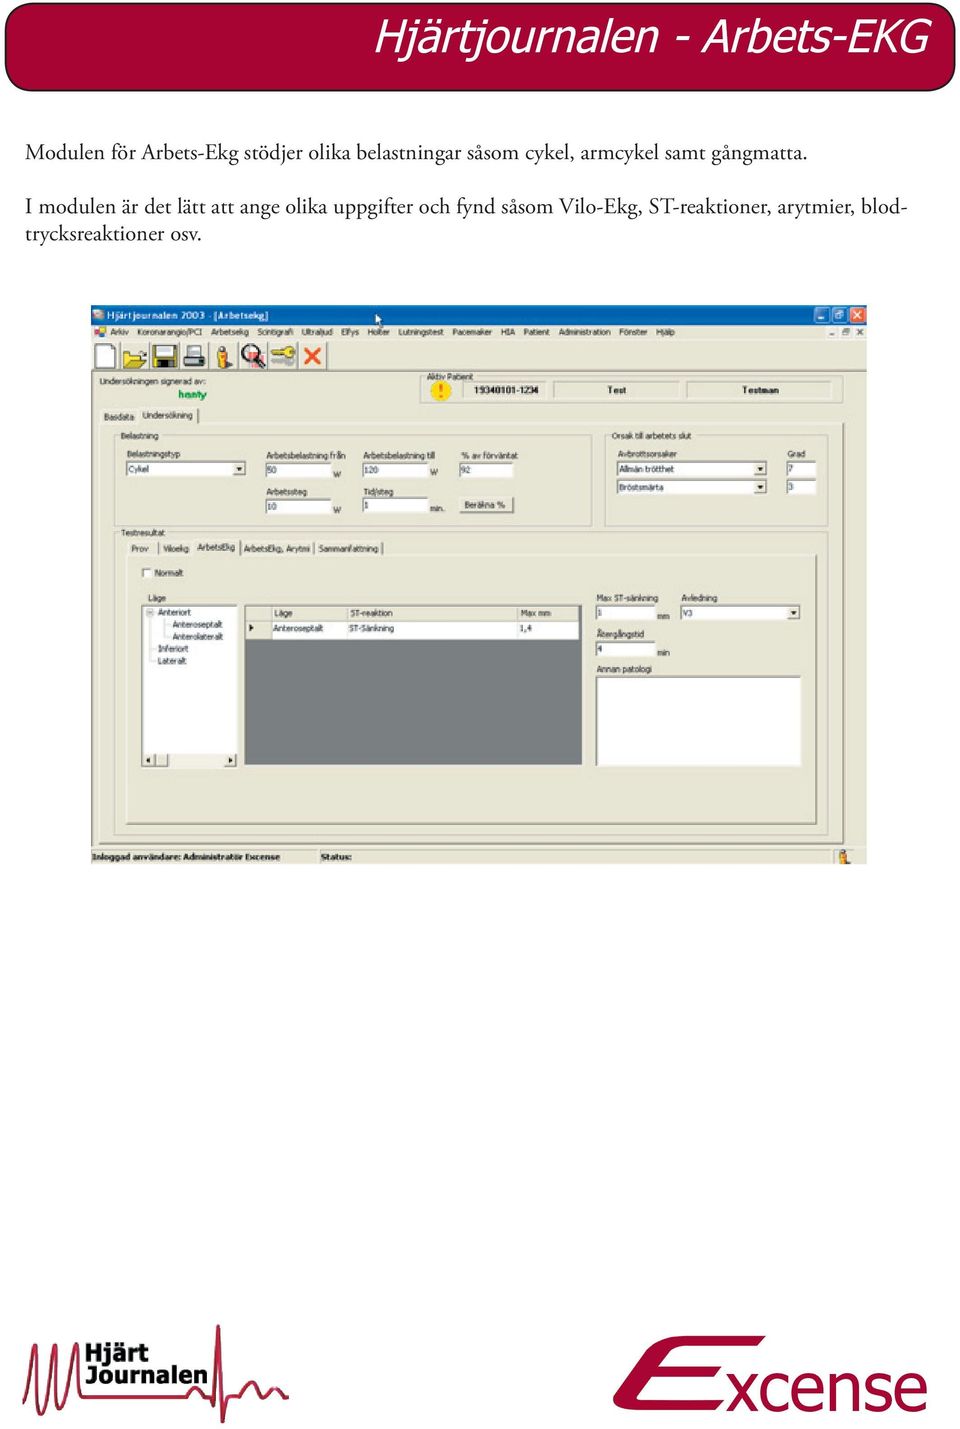Screen dimensions: 960x1429
Task: Click the Print toolbar icon
Action: [195, 356]
